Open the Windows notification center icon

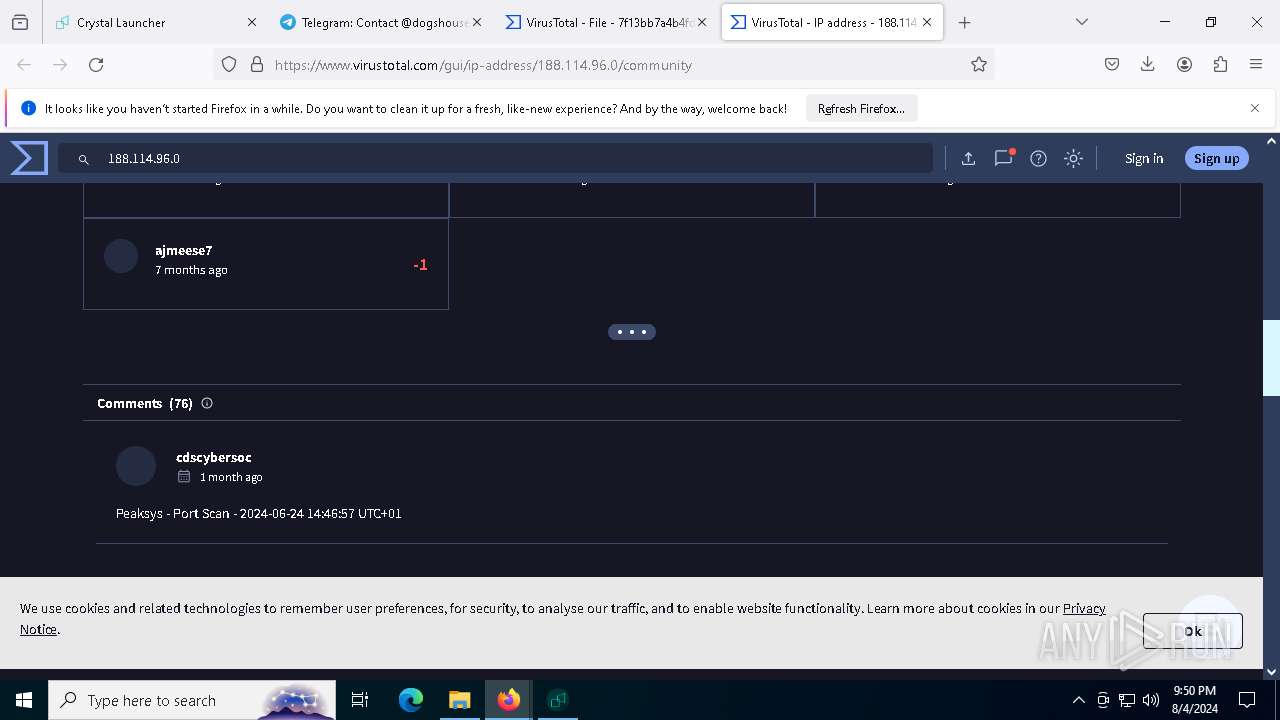tap(1247, 700)
